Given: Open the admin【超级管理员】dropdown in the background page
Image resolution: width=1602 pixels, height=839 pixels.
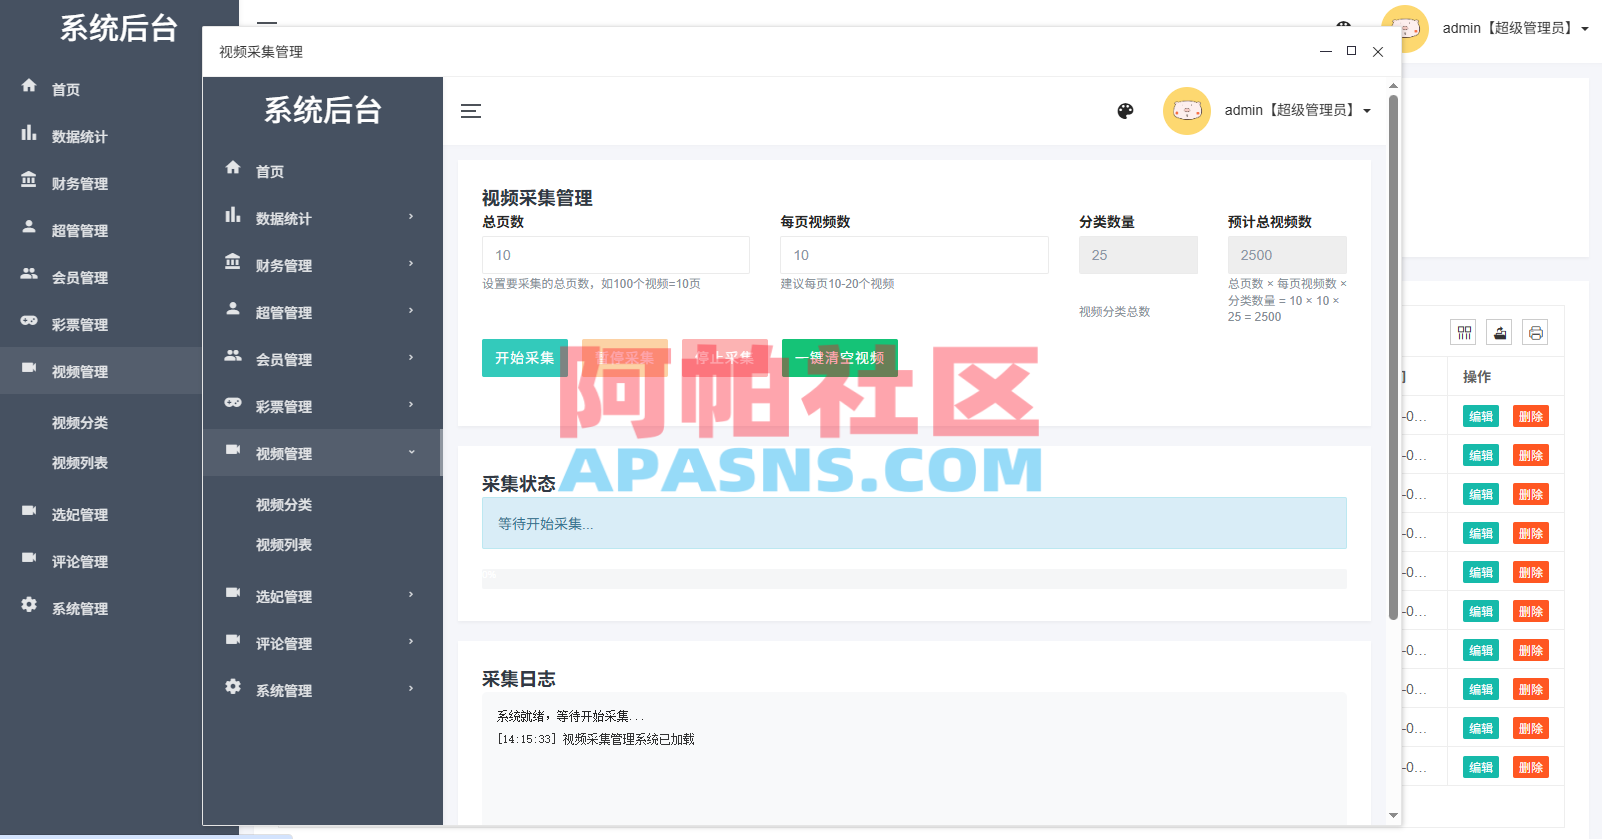Looking at the screenshot, I should pos(1516,28).
